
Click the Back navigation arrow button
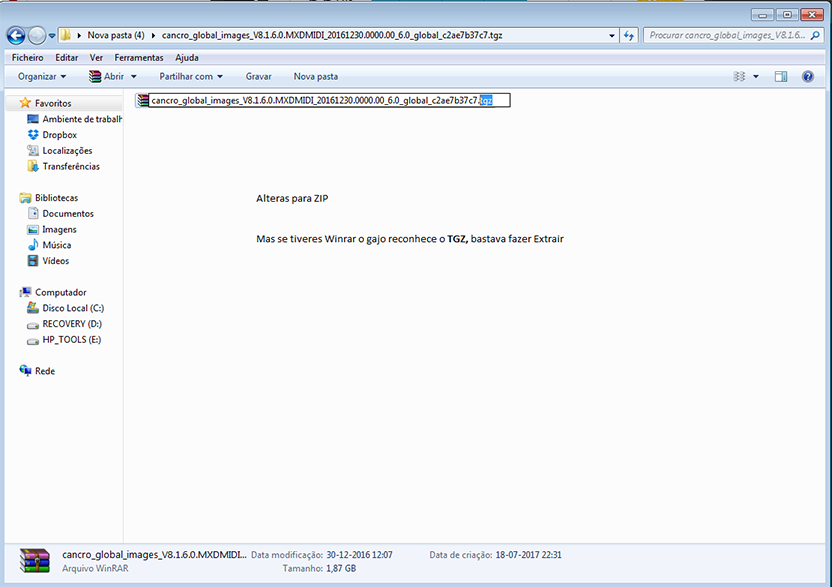17,35
